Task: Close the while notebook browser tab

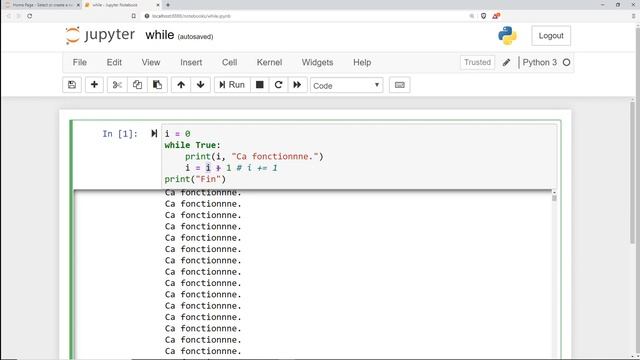Action: tap(158, 5)
